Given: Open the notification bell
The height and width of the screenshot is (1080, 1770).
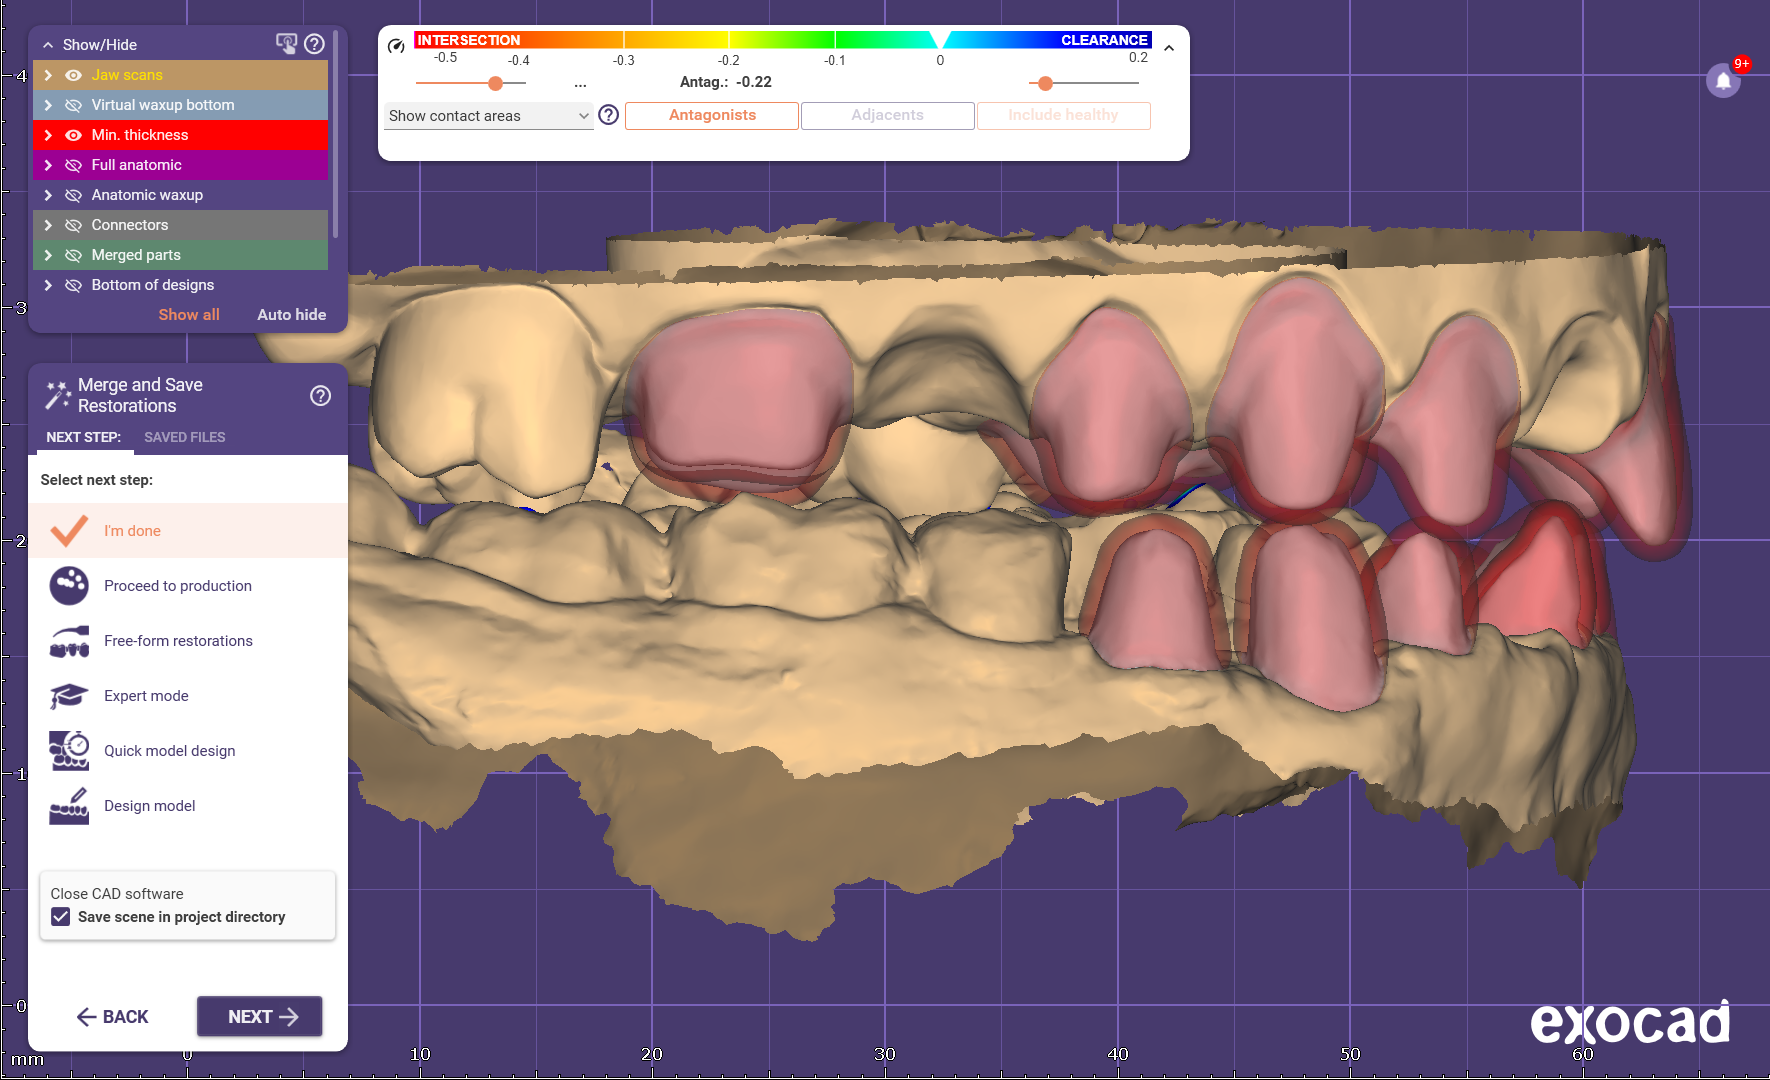Looking at the screenshot, I should 1723,81.
